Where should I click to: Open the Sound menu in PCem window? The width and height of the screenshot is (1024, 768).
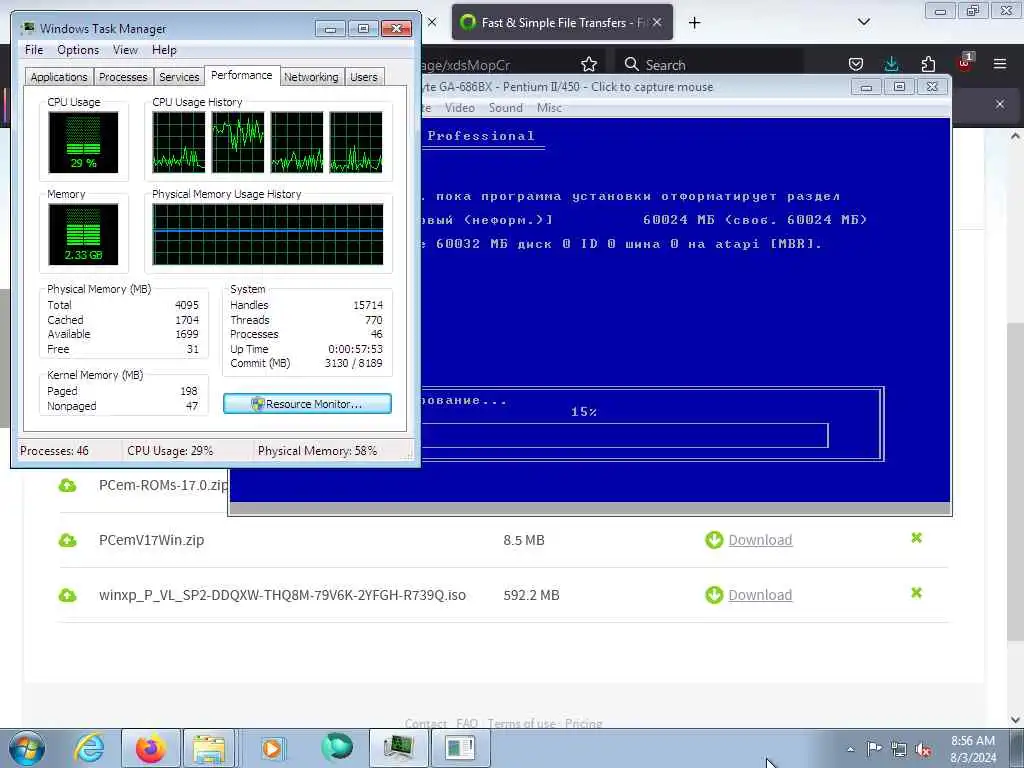coord(505,108)
